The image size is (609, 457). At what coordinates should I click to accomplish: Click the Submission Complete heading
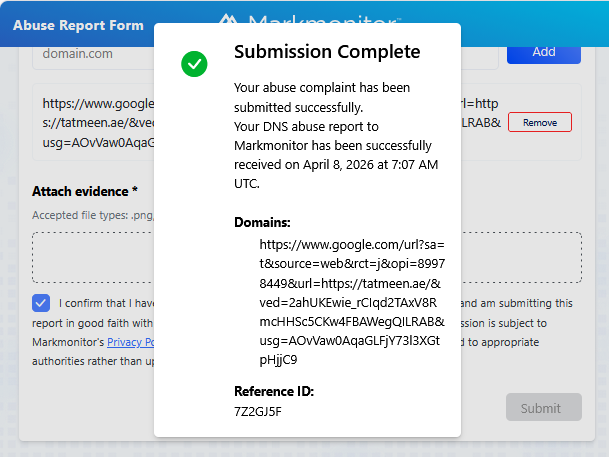point(327,52)
